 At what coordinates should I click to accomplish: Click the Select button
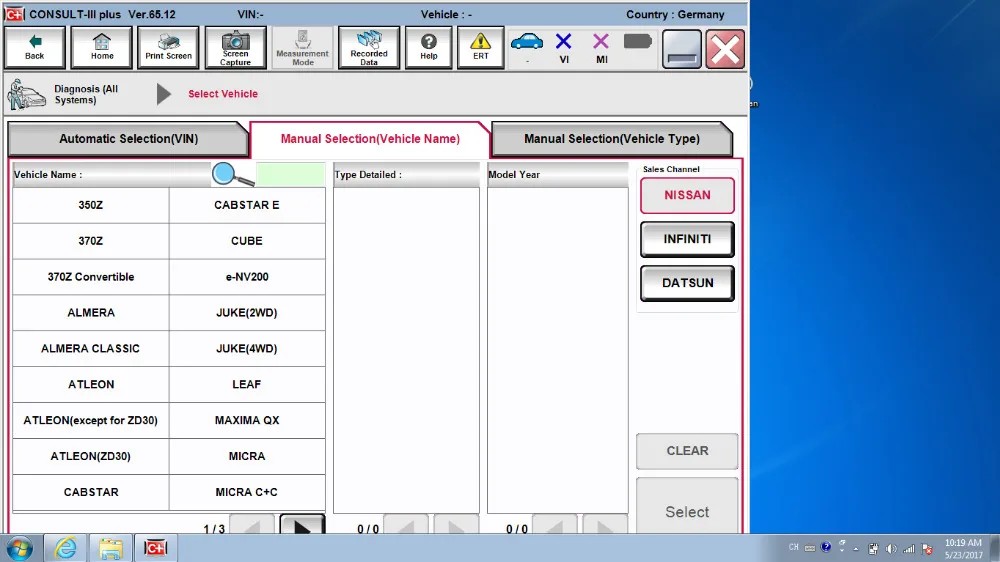pos(687,507)
